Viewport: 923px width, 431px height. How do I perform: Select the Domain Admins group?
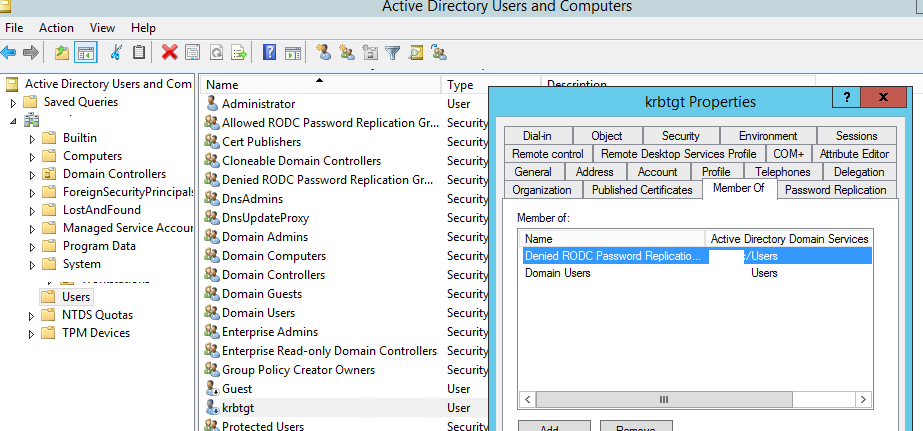point(264,237)
